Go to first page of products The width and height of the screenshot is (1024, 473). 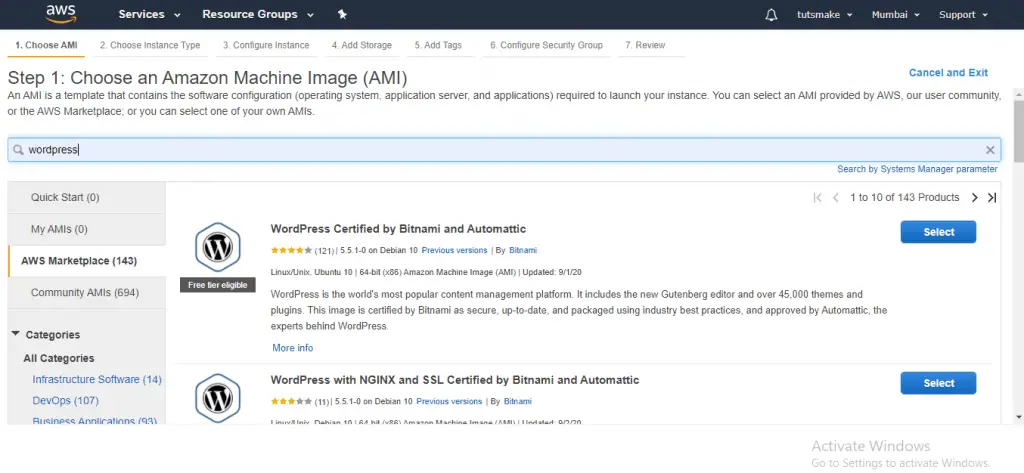(817, 197)
